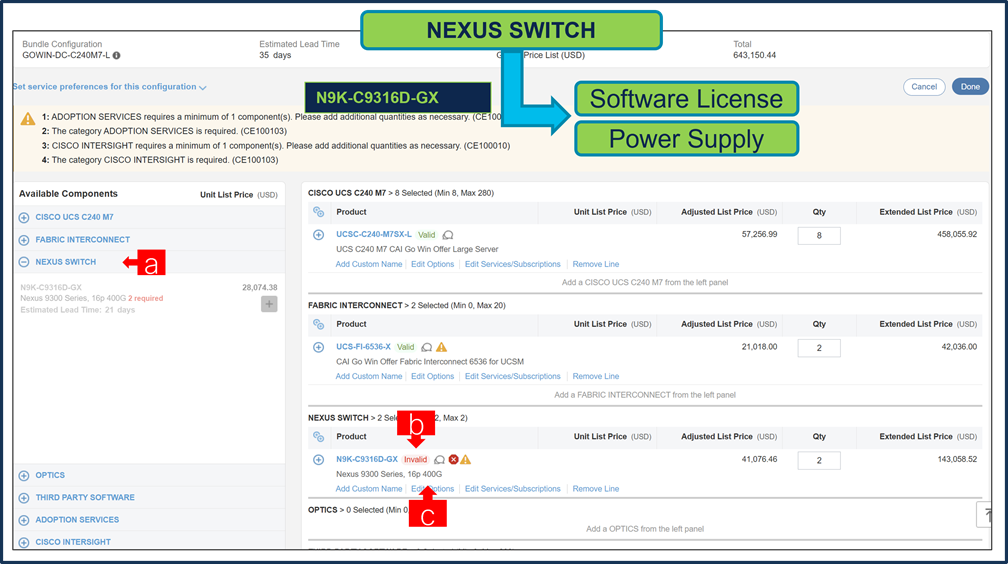This screenshot has height=564, width=1008.
Task: Click the link icon in CISCO UCS C240 M7 table header
Action: pyautogui.click(x=318, y=212)
